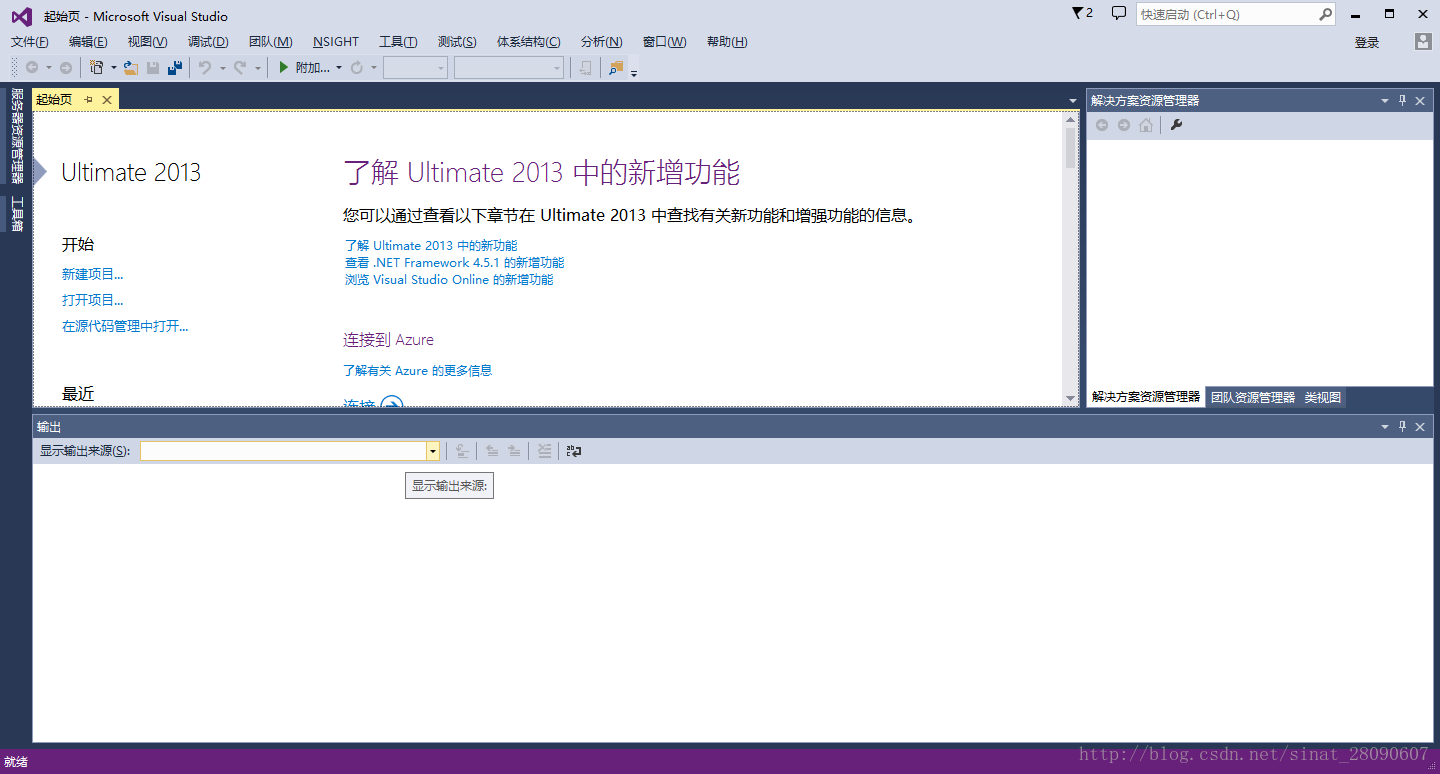The width and height of the screenshot is (1440, 774).
Task: Open the solution platforms combo box
Action: pos(509,67)
